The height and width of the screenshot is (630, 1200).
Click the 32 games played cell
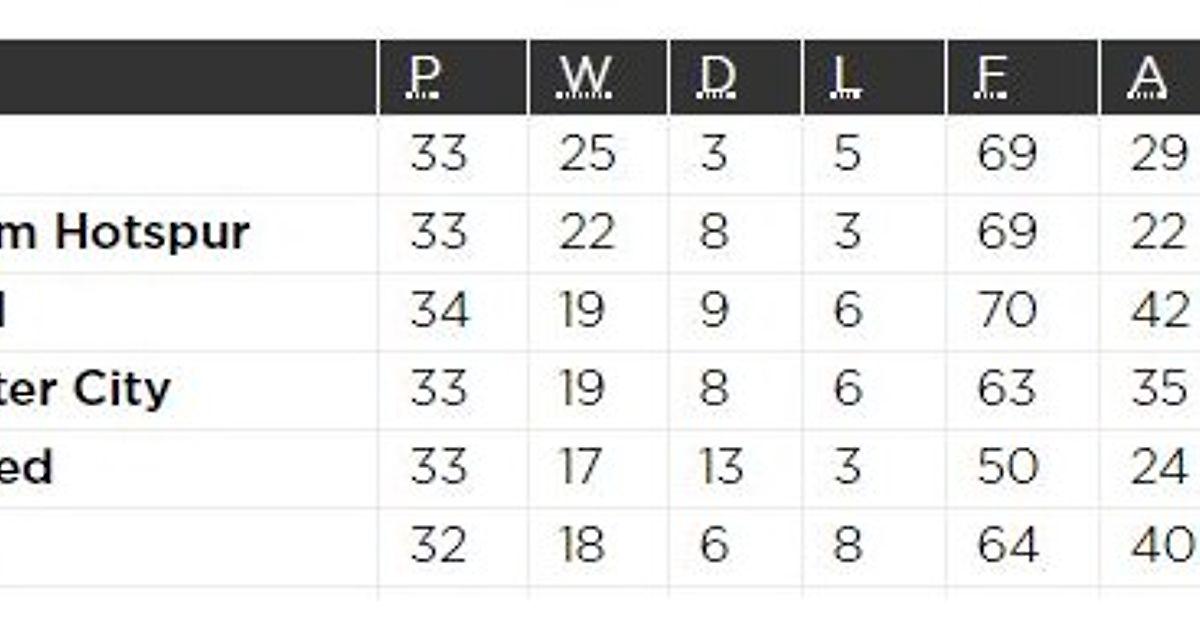pyautogui.click(x=438, y=546)
